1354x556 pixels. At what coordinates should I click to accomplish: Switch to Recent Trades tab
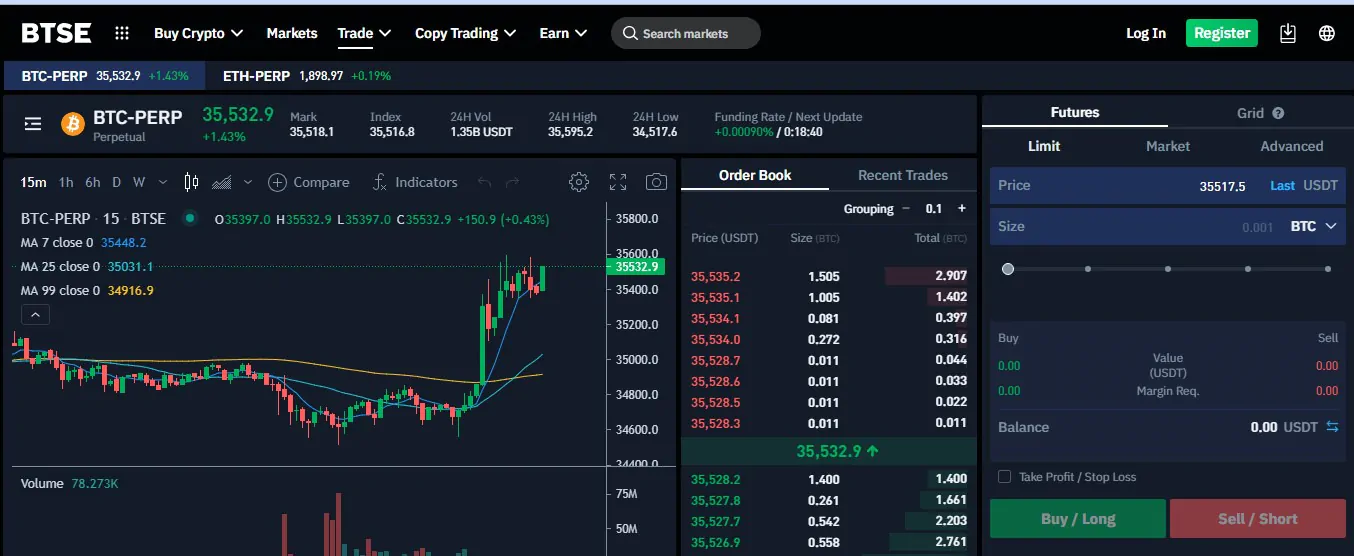coord(903,175)
